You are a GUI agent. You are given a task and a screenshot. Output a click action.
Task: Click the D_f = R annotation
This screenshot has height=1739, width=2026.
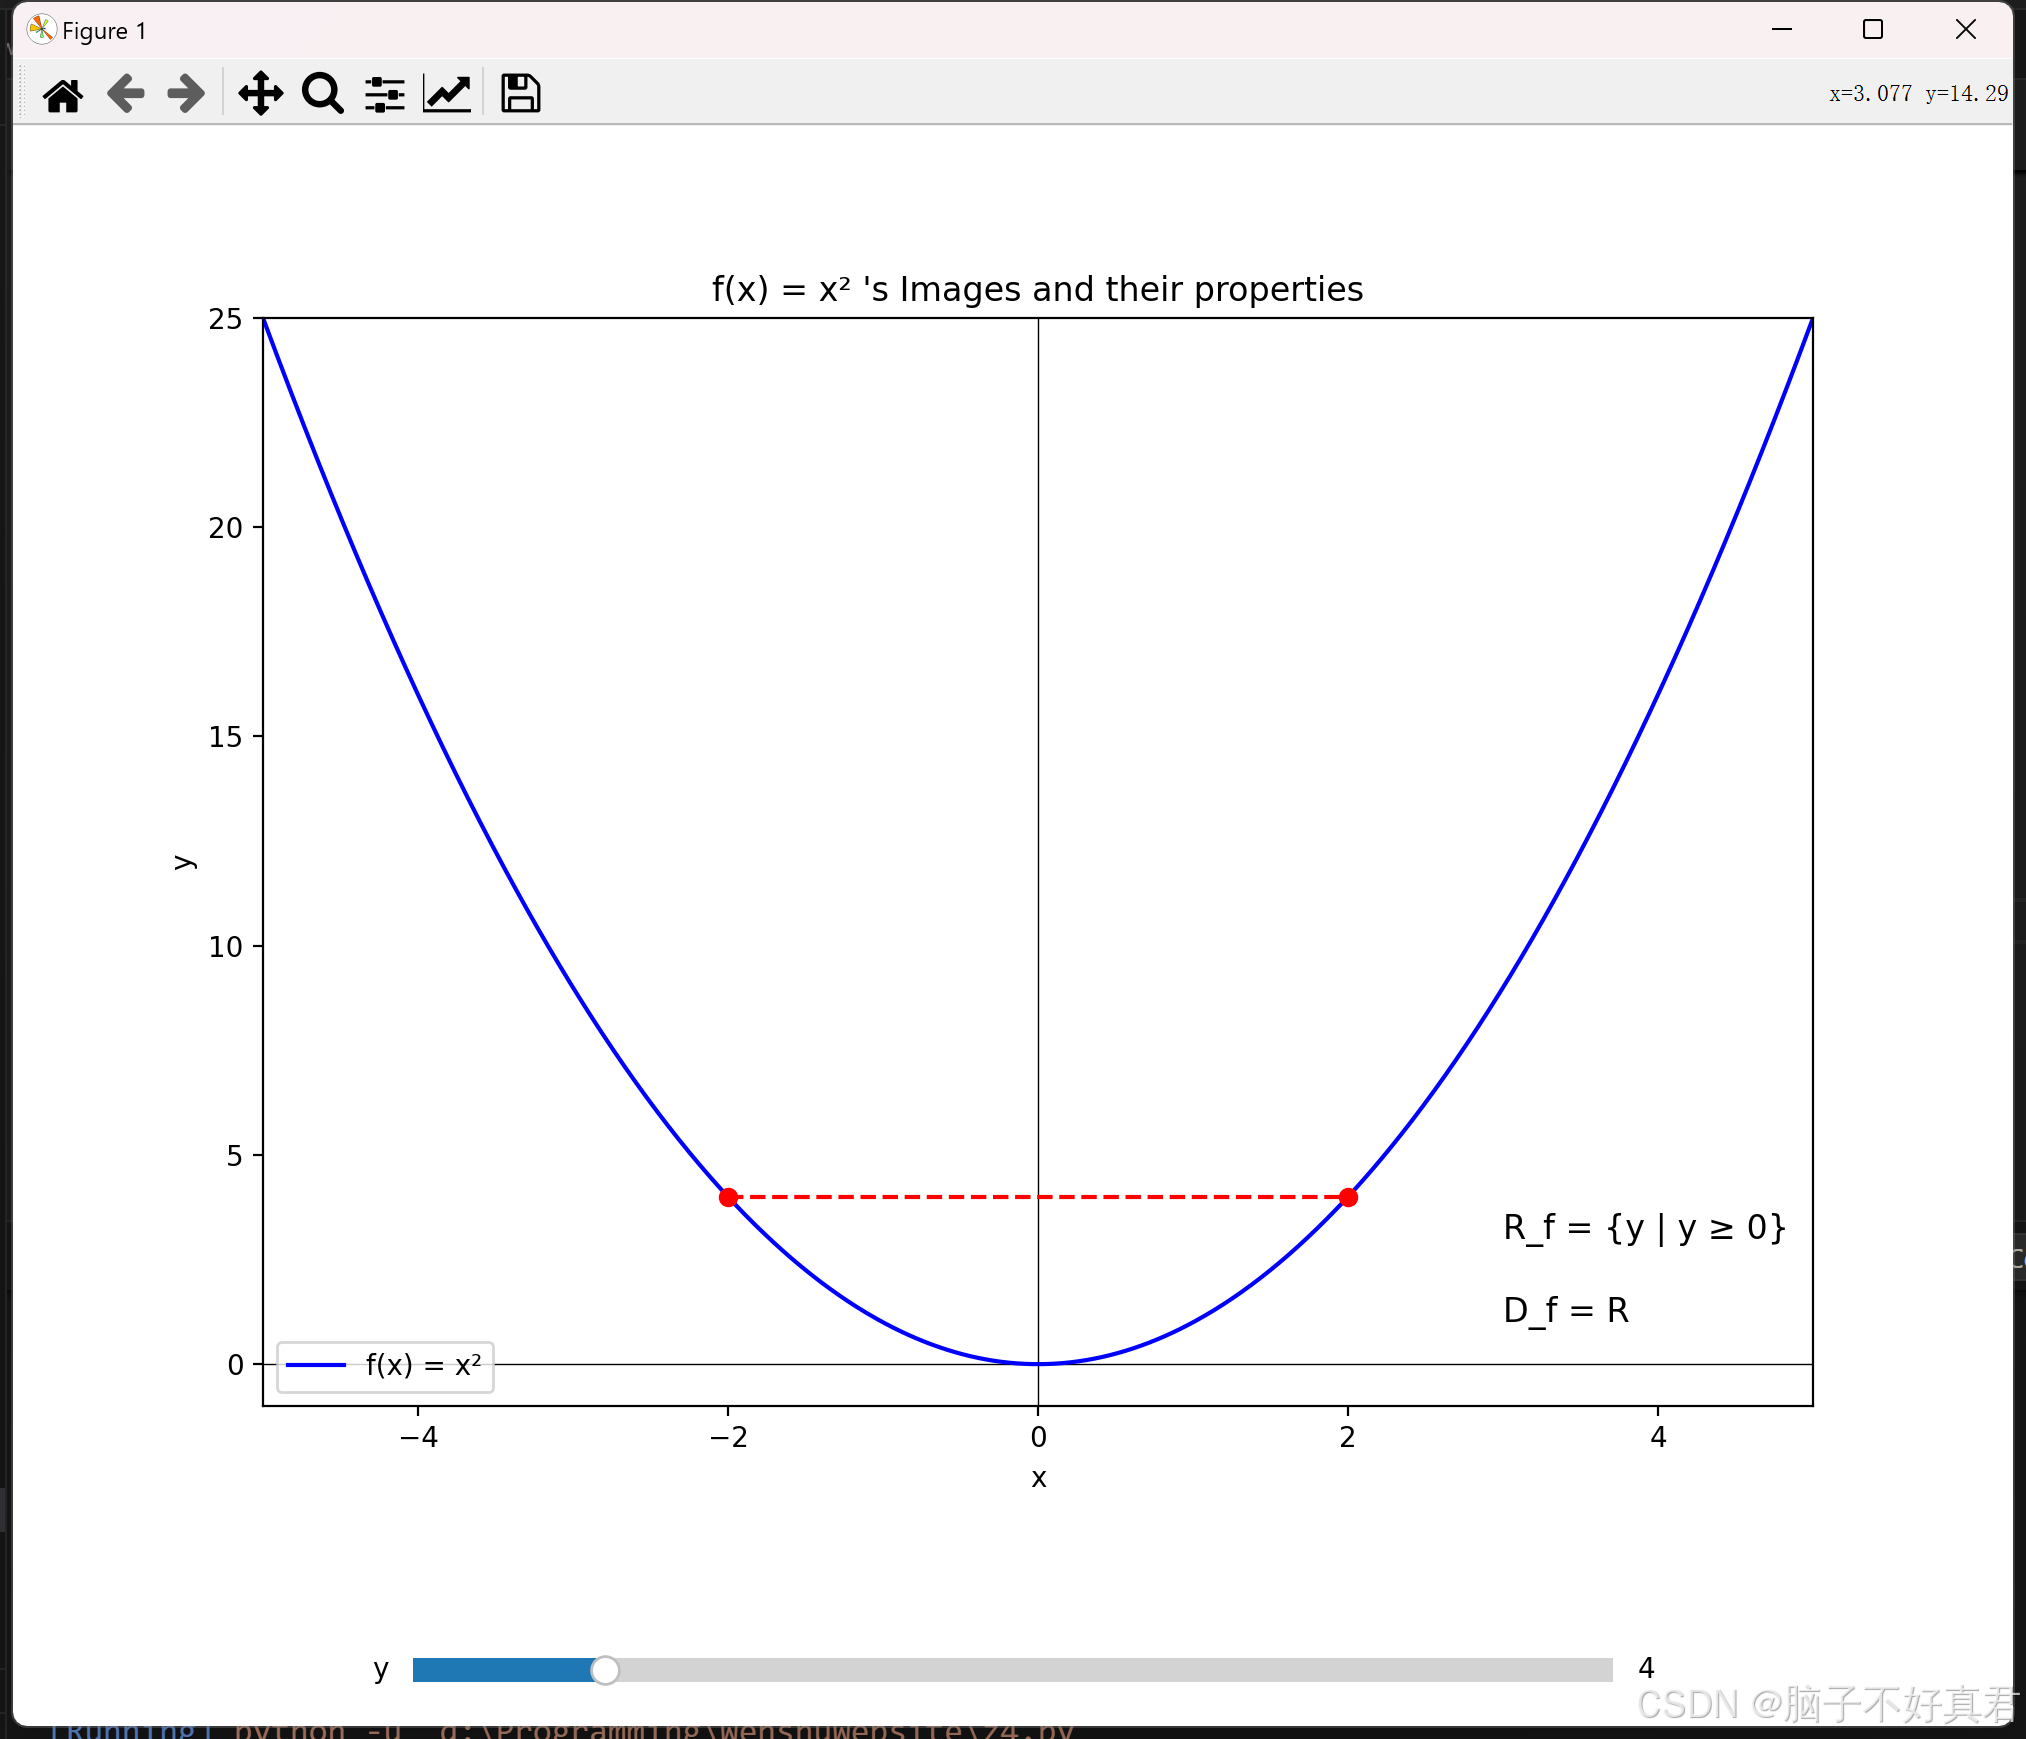[1566, 1310]
